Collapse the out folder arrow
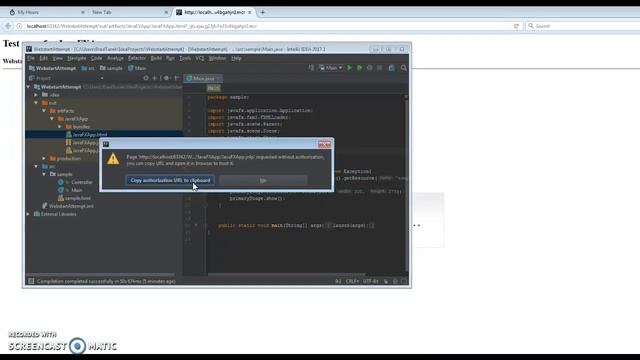The width and height of the screenshot is (640, 360). 36,103
